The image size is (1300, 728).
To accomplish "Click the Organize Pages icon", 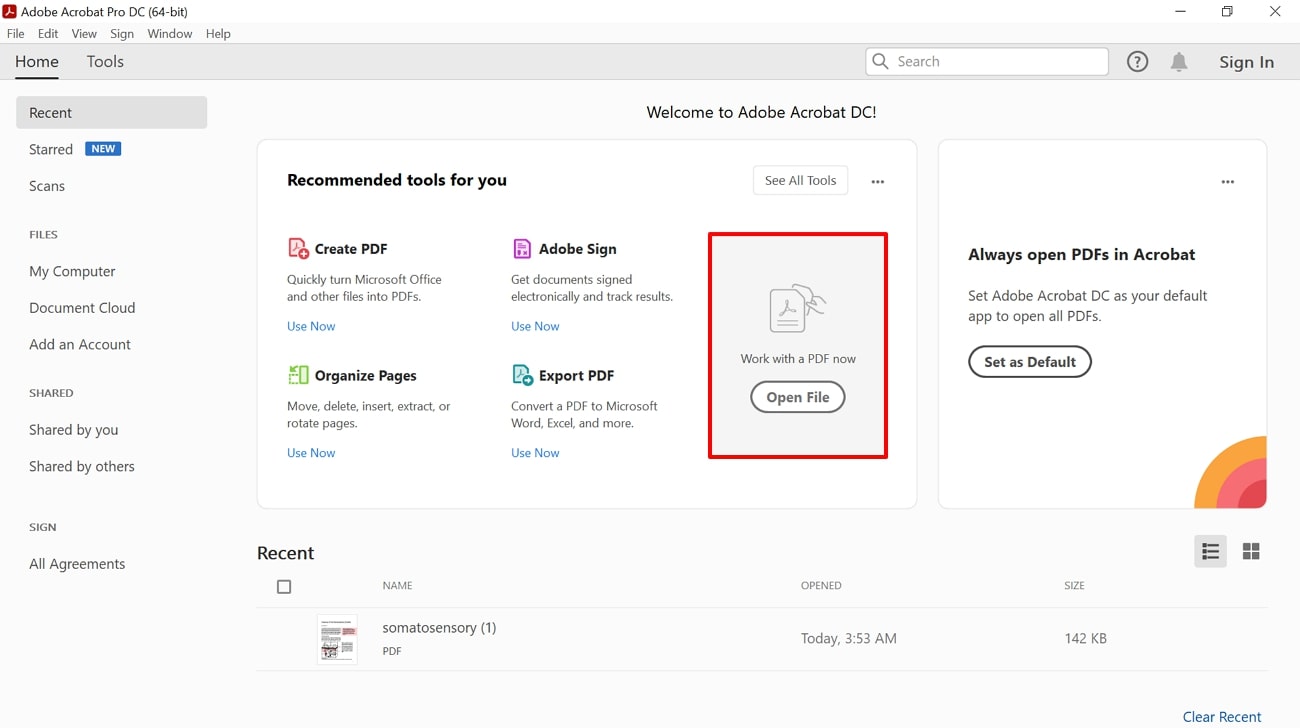I will click(x=298, y=375).
